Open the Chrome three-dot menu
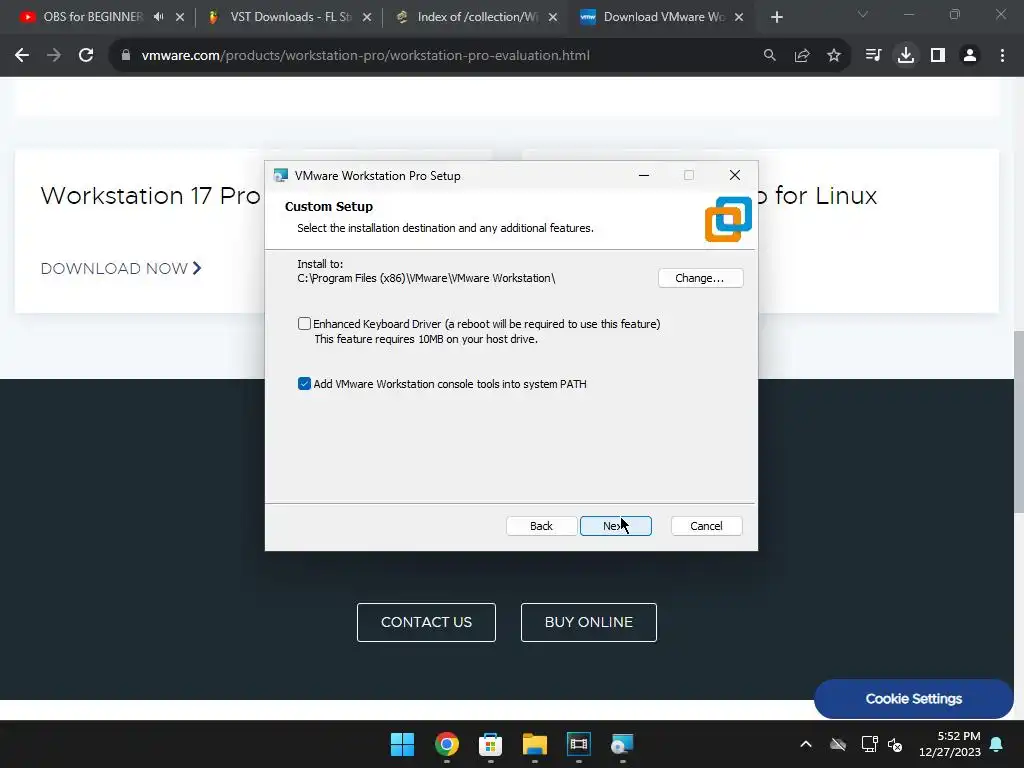Viewport: 1024px width, 768px height. (1002, 56)
